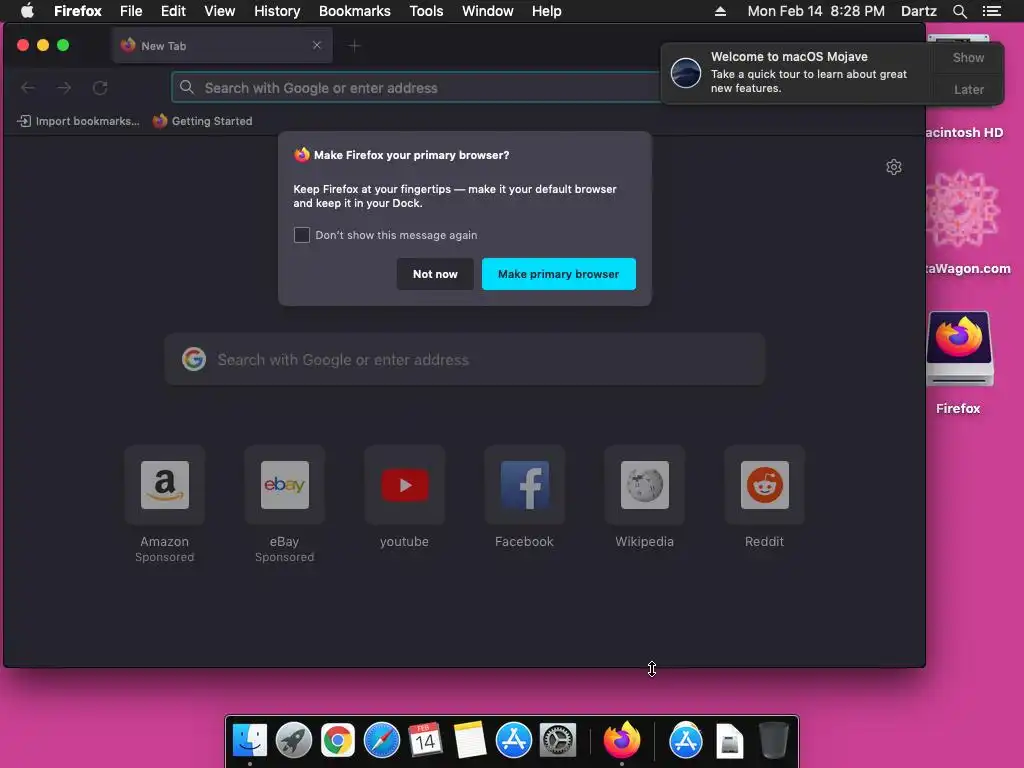
Task: Open Getting Started bookmark
Action: 202,121
